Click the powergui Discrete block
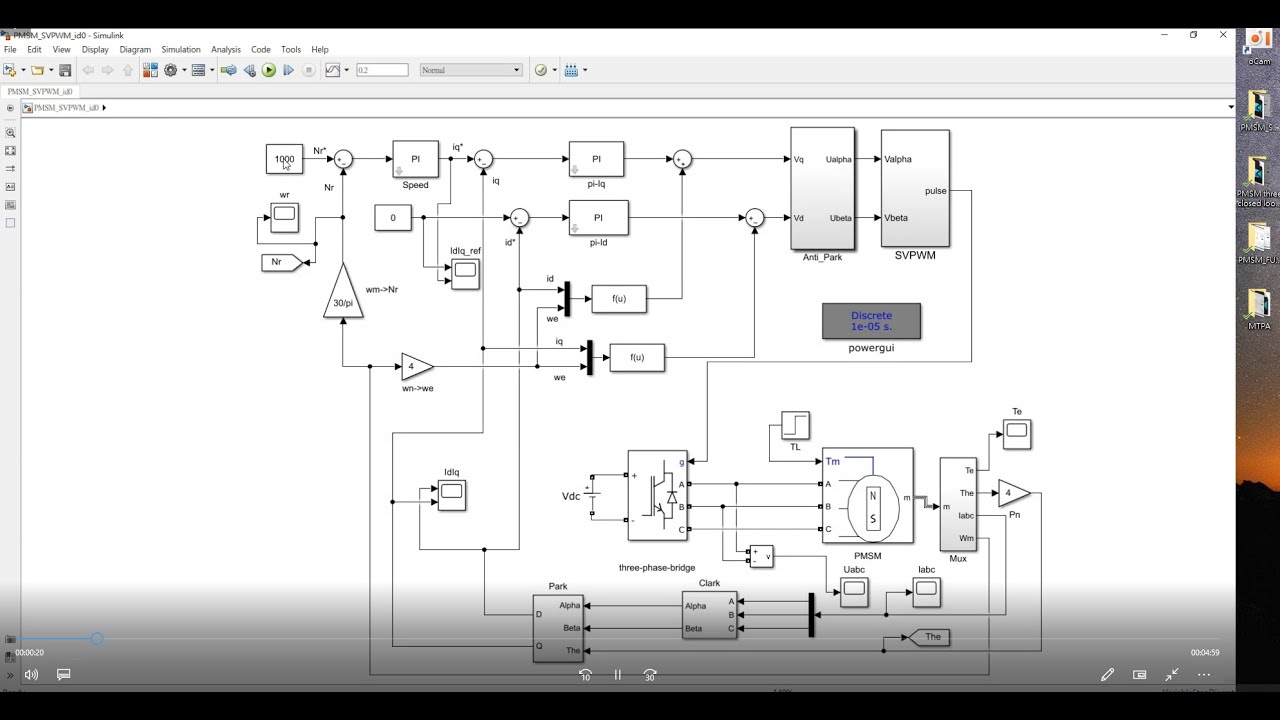This screenshot has height=720, width=1280. pos(871,321)
